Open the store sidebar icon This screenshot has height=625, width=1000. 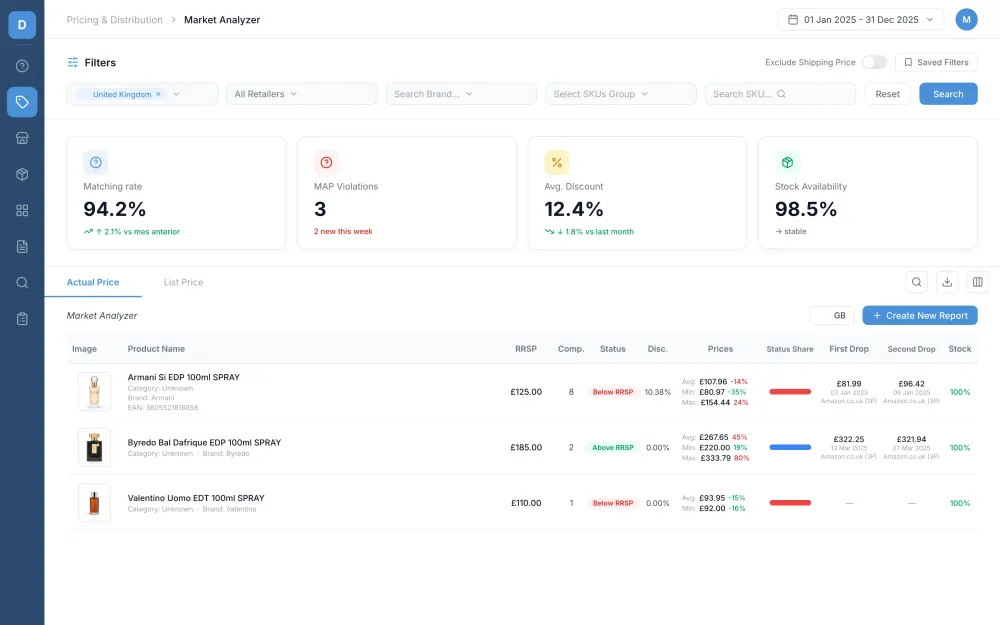coord(22,138)
